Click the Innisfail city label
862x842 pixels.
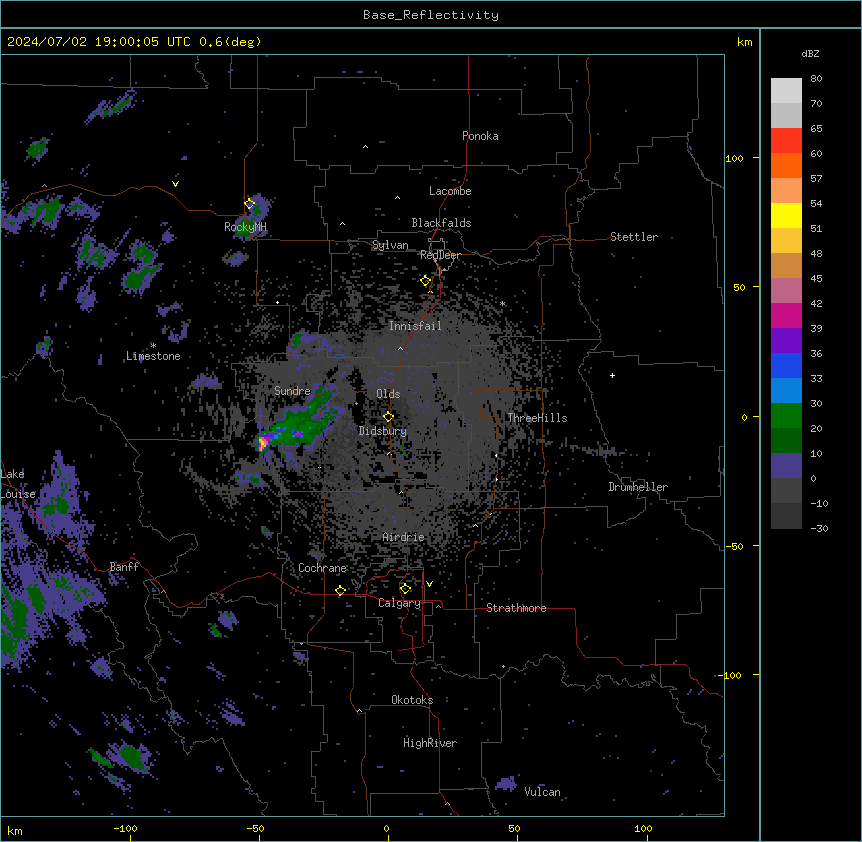[415, 326]
